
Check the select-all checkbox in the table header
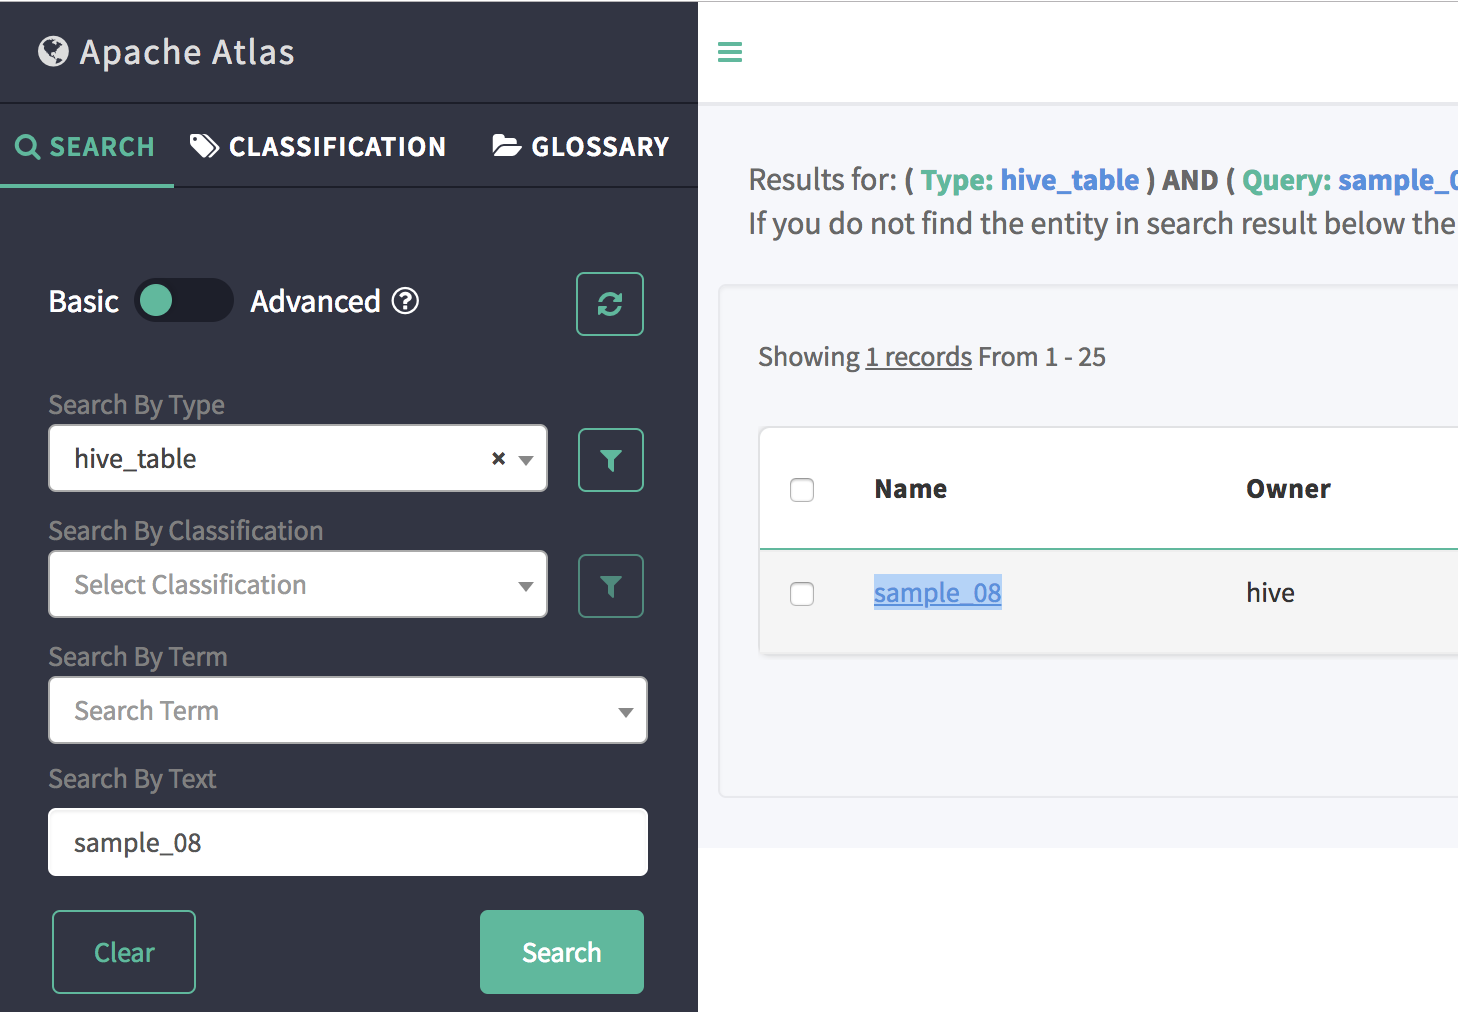point(802,490)
